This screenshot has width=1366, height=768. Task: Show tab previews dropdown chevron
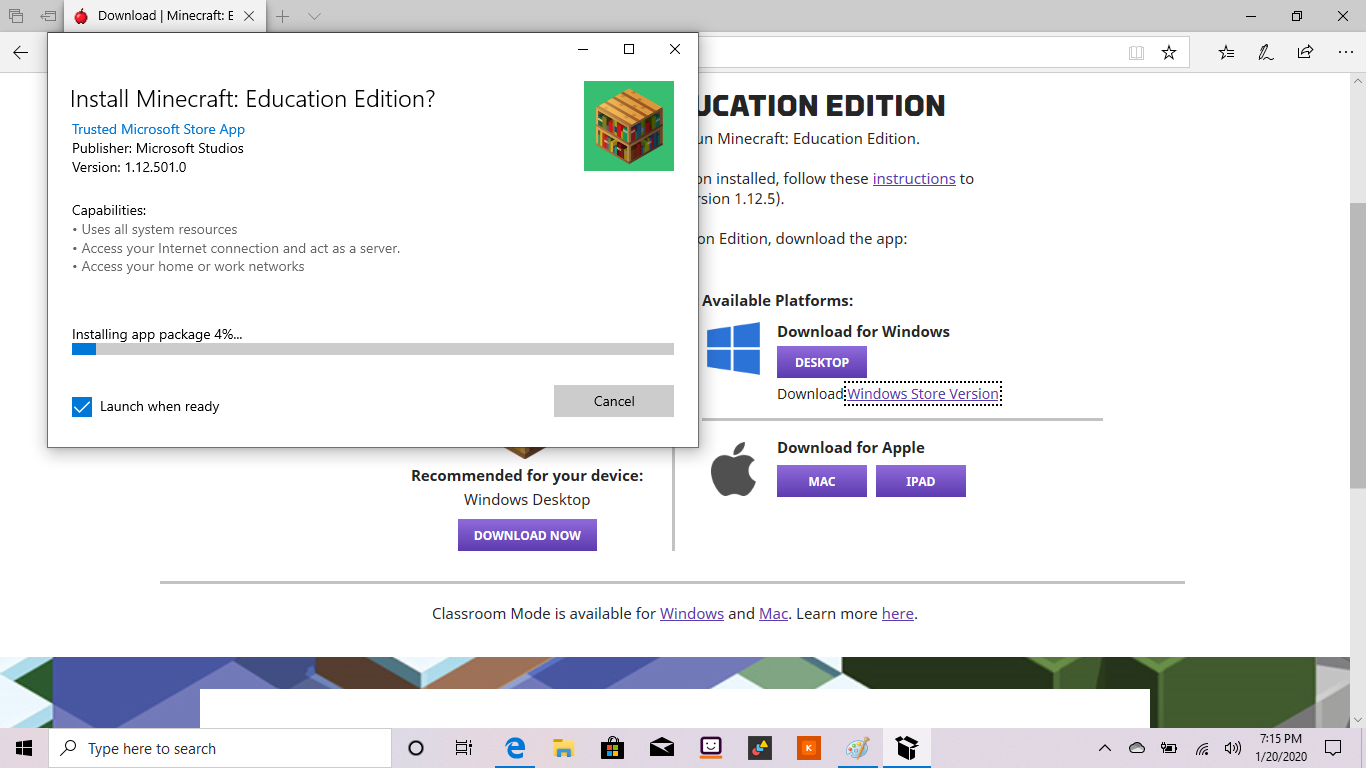(x=314, y=16)
